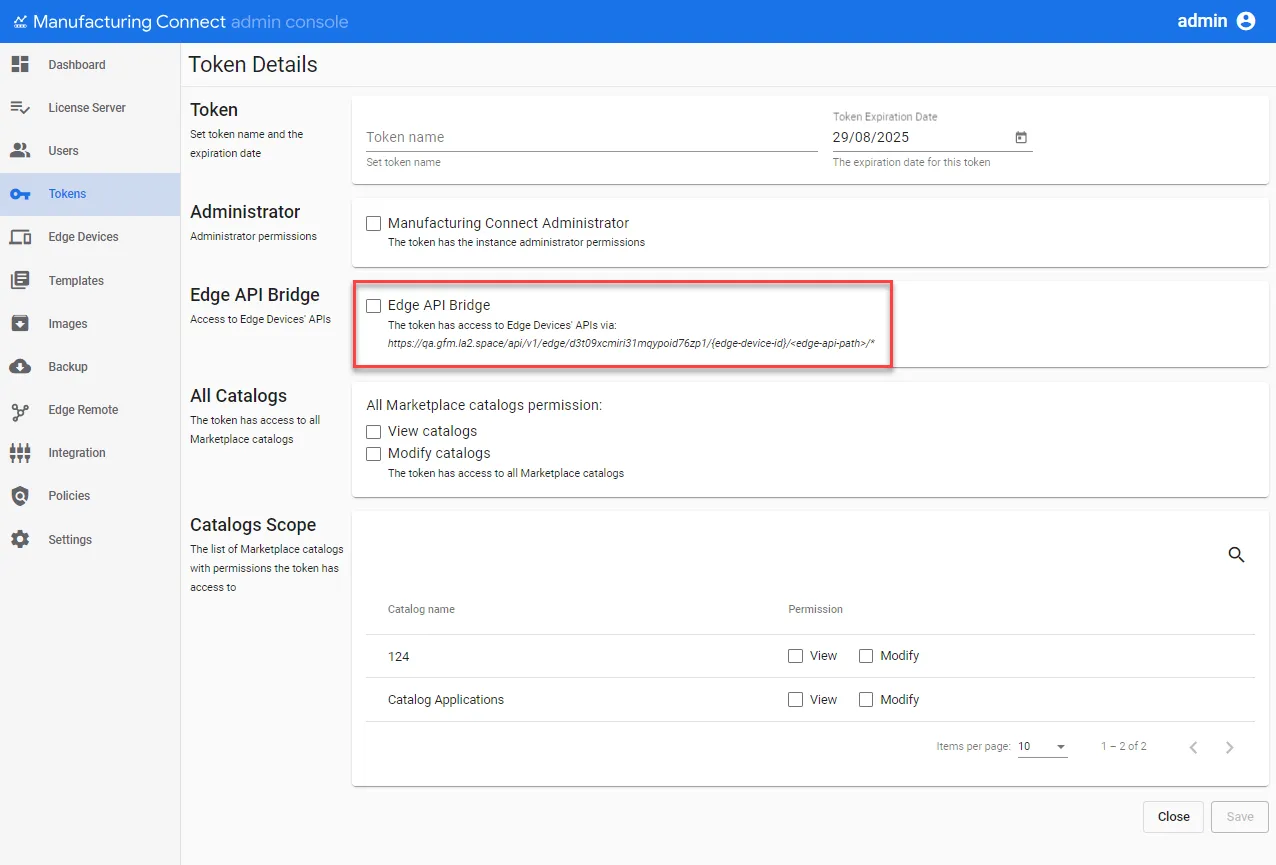Click the Images archive icon
The height and width of the screenshot is (865, 1276).
point(20,324)
